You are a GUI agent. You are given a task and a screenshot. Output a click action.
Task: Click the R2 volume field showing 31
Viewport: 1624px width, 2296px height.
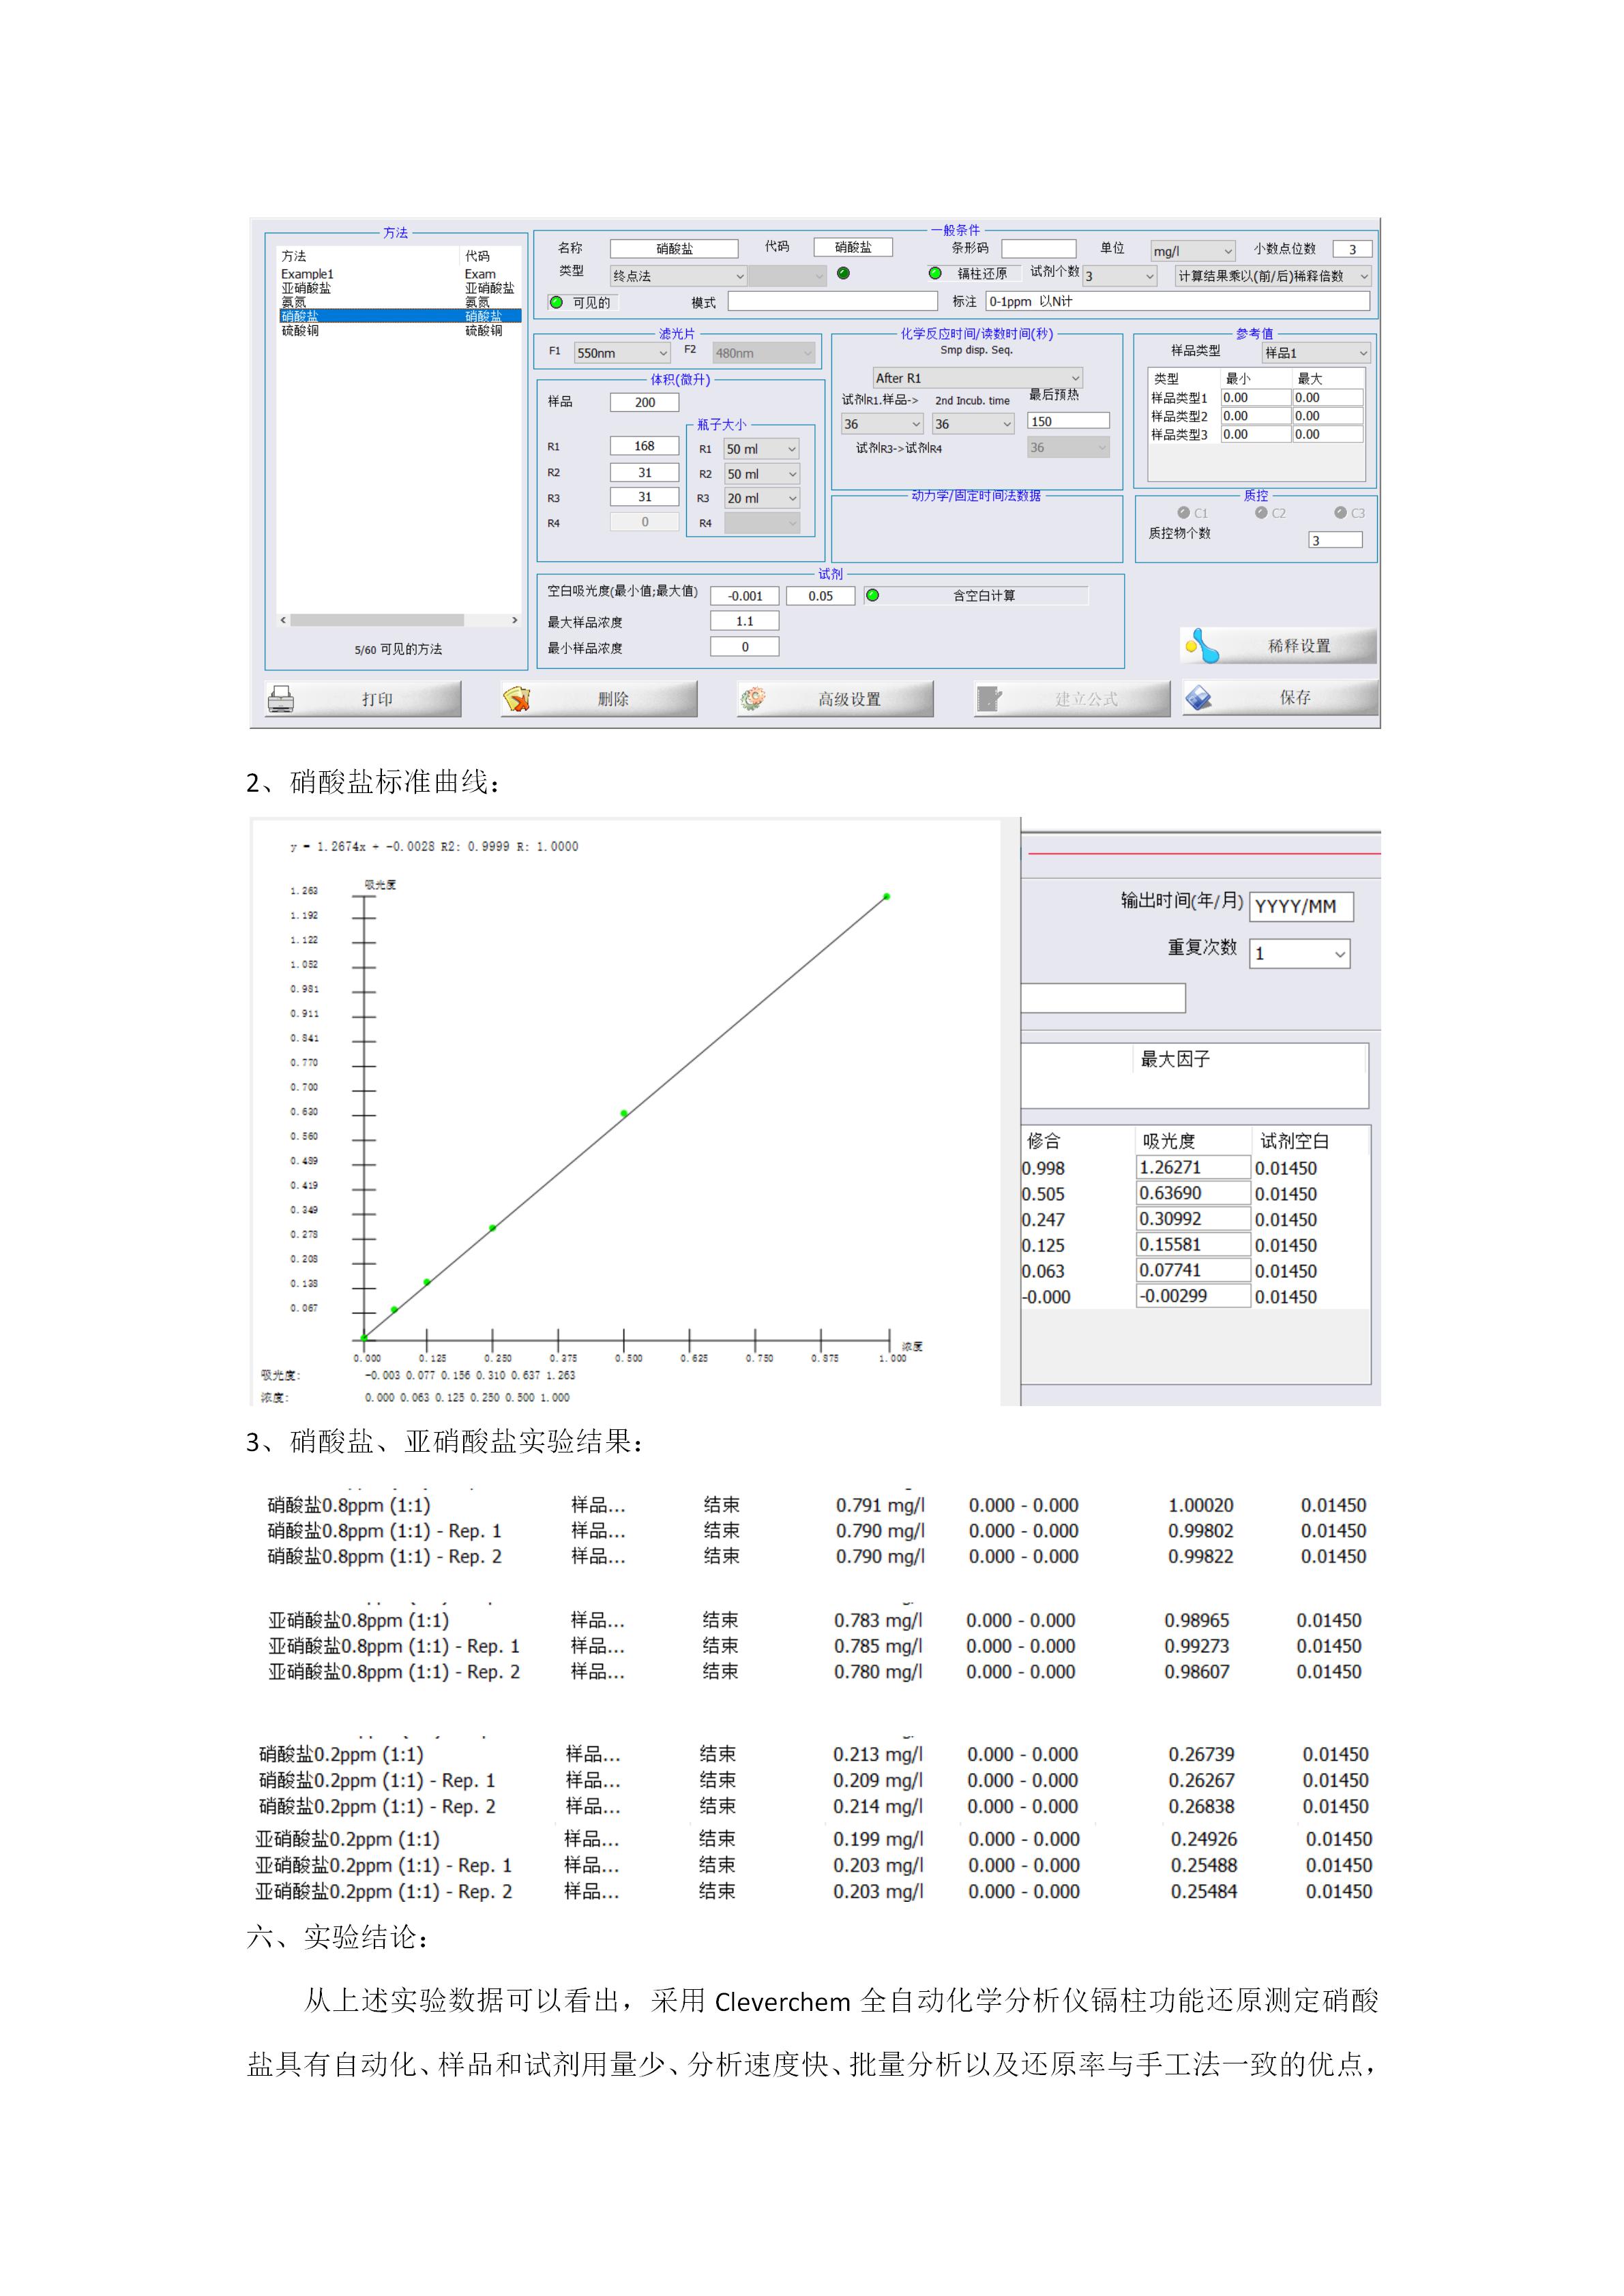[645, 472]
